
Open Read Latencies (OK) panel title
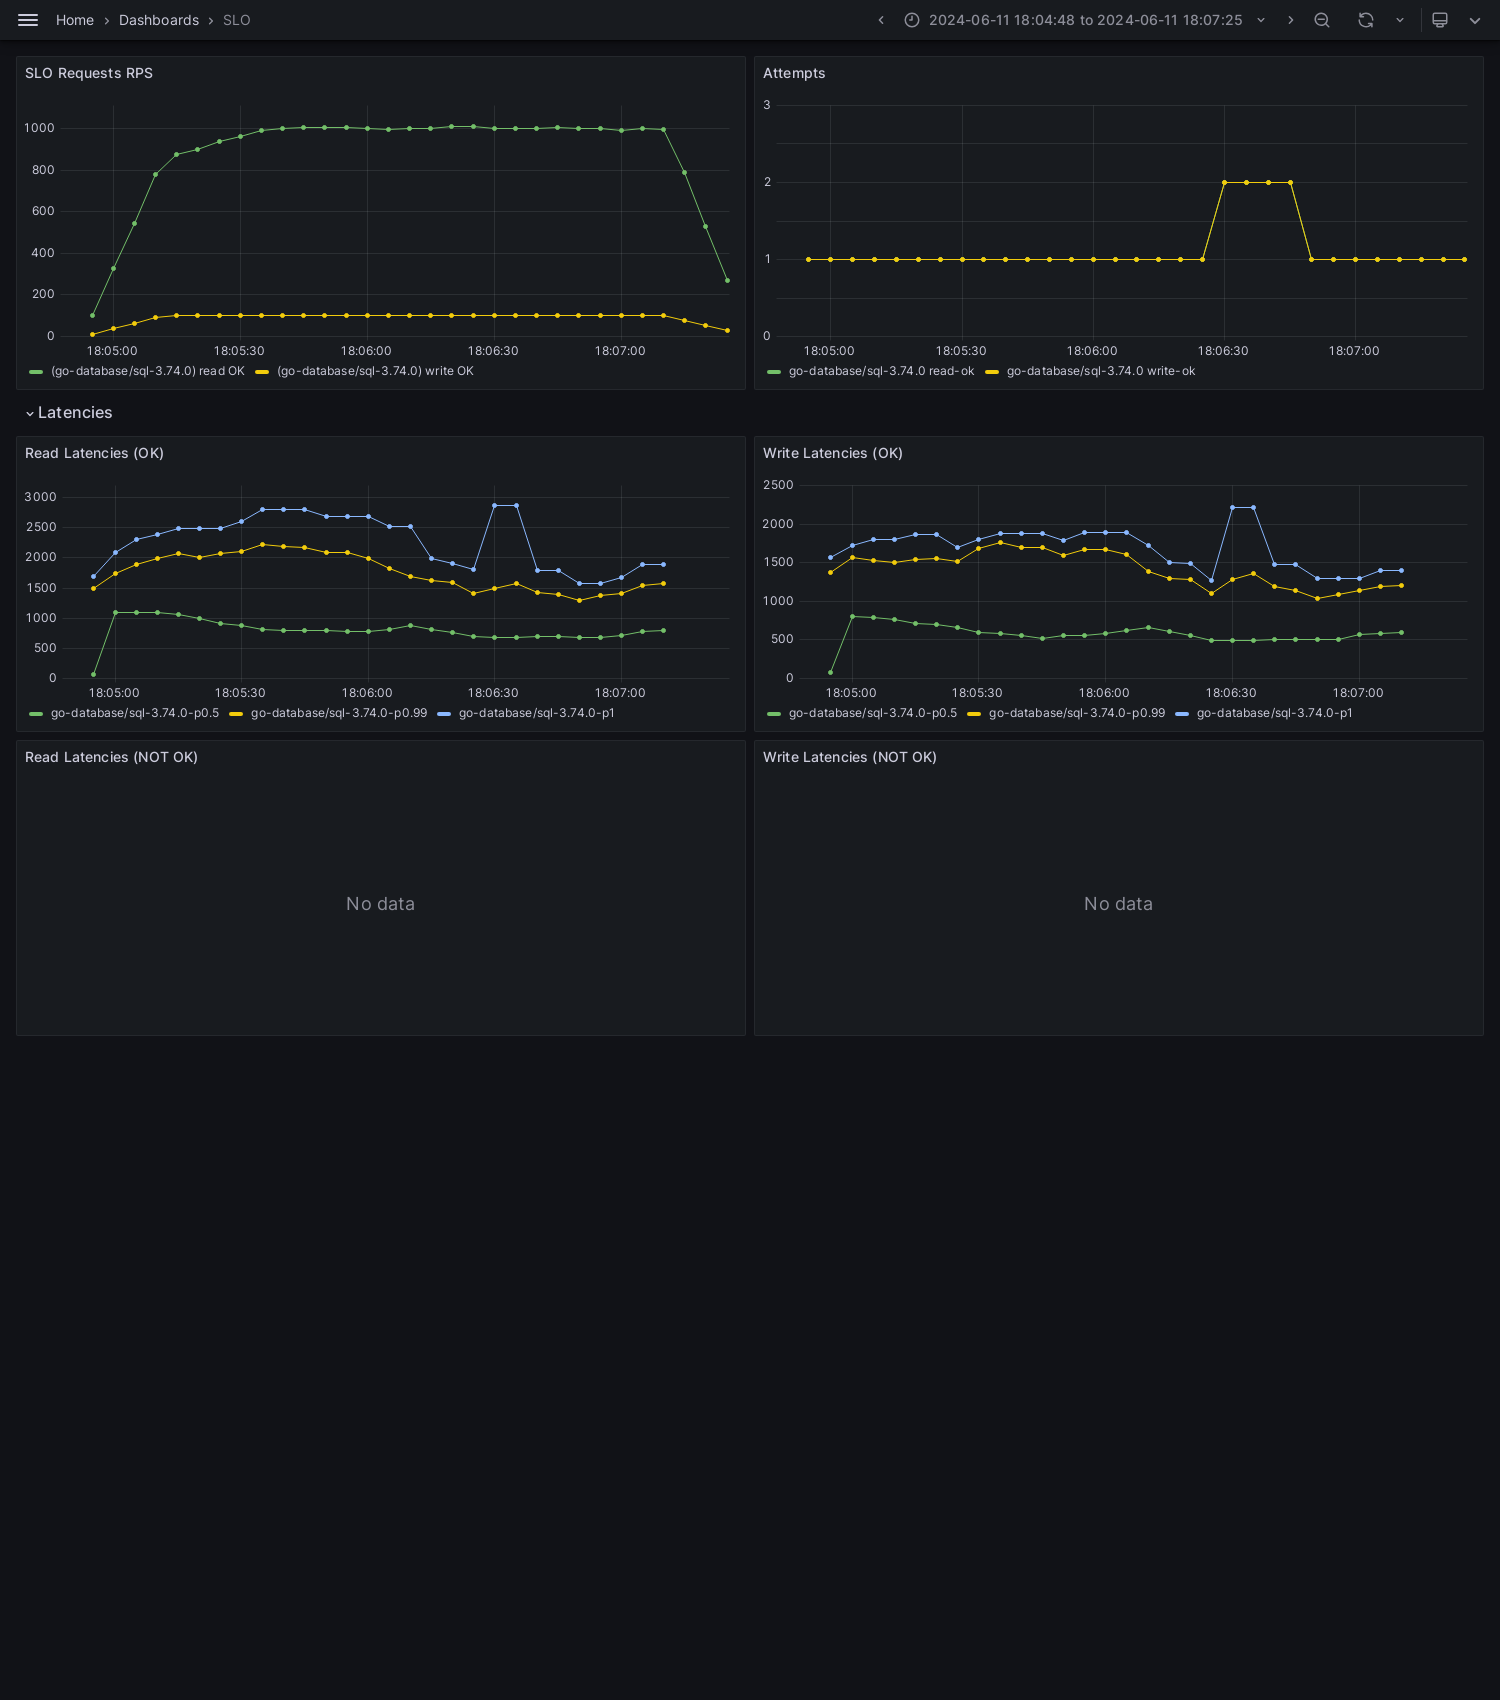click(94, 453)
